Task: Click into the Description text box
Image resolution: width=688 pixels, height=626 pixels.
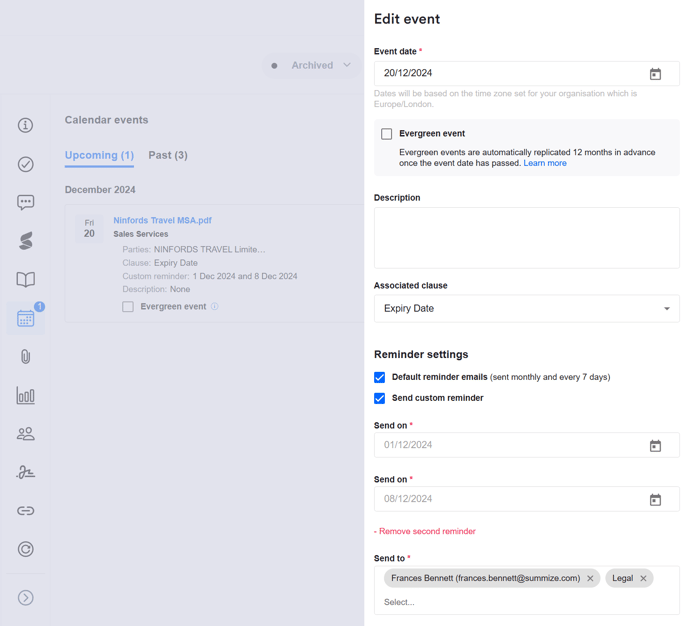Action: tap(526, 238)
